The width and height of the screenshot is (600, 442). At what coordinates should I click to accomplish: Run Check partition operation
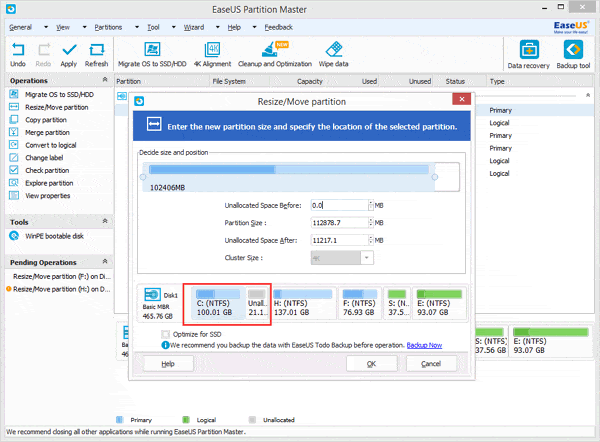point(47,170)
